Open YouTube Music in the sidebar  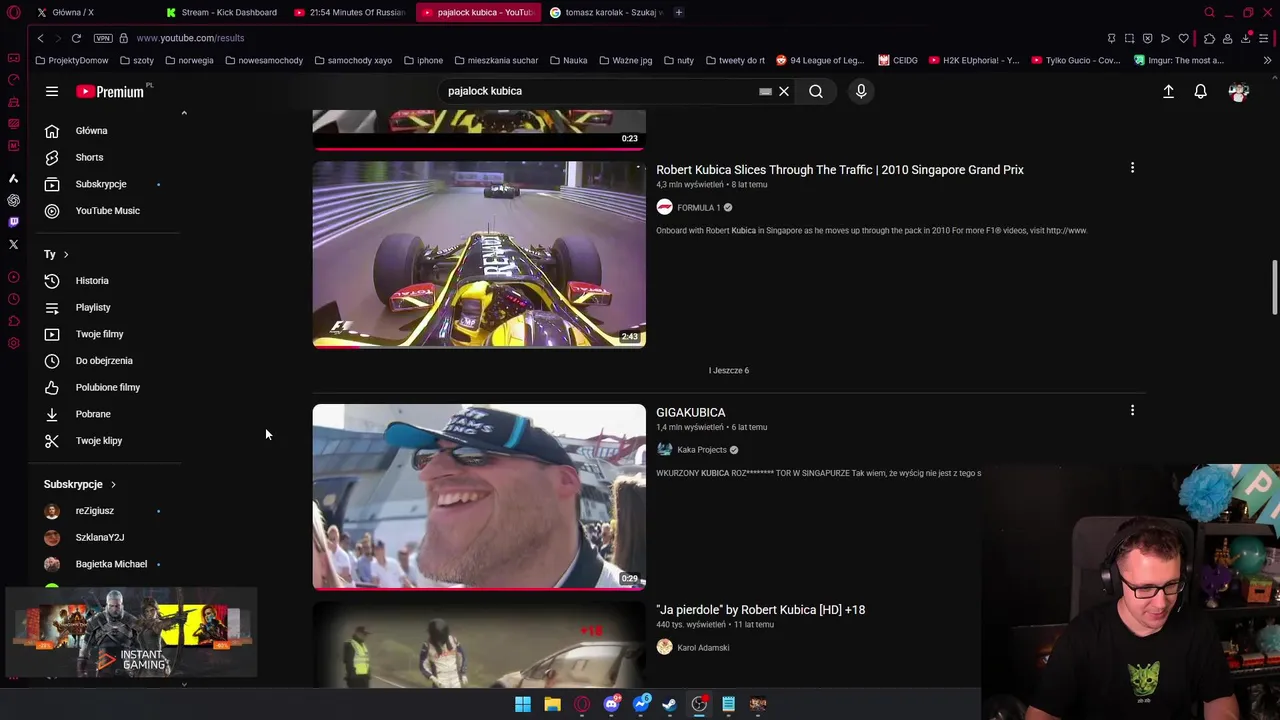click(x=106, y=211)
